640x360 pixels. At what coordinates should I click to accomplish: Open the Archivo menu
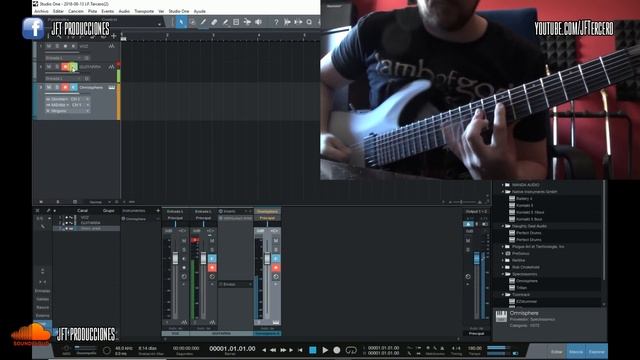[x=41, y=11]
